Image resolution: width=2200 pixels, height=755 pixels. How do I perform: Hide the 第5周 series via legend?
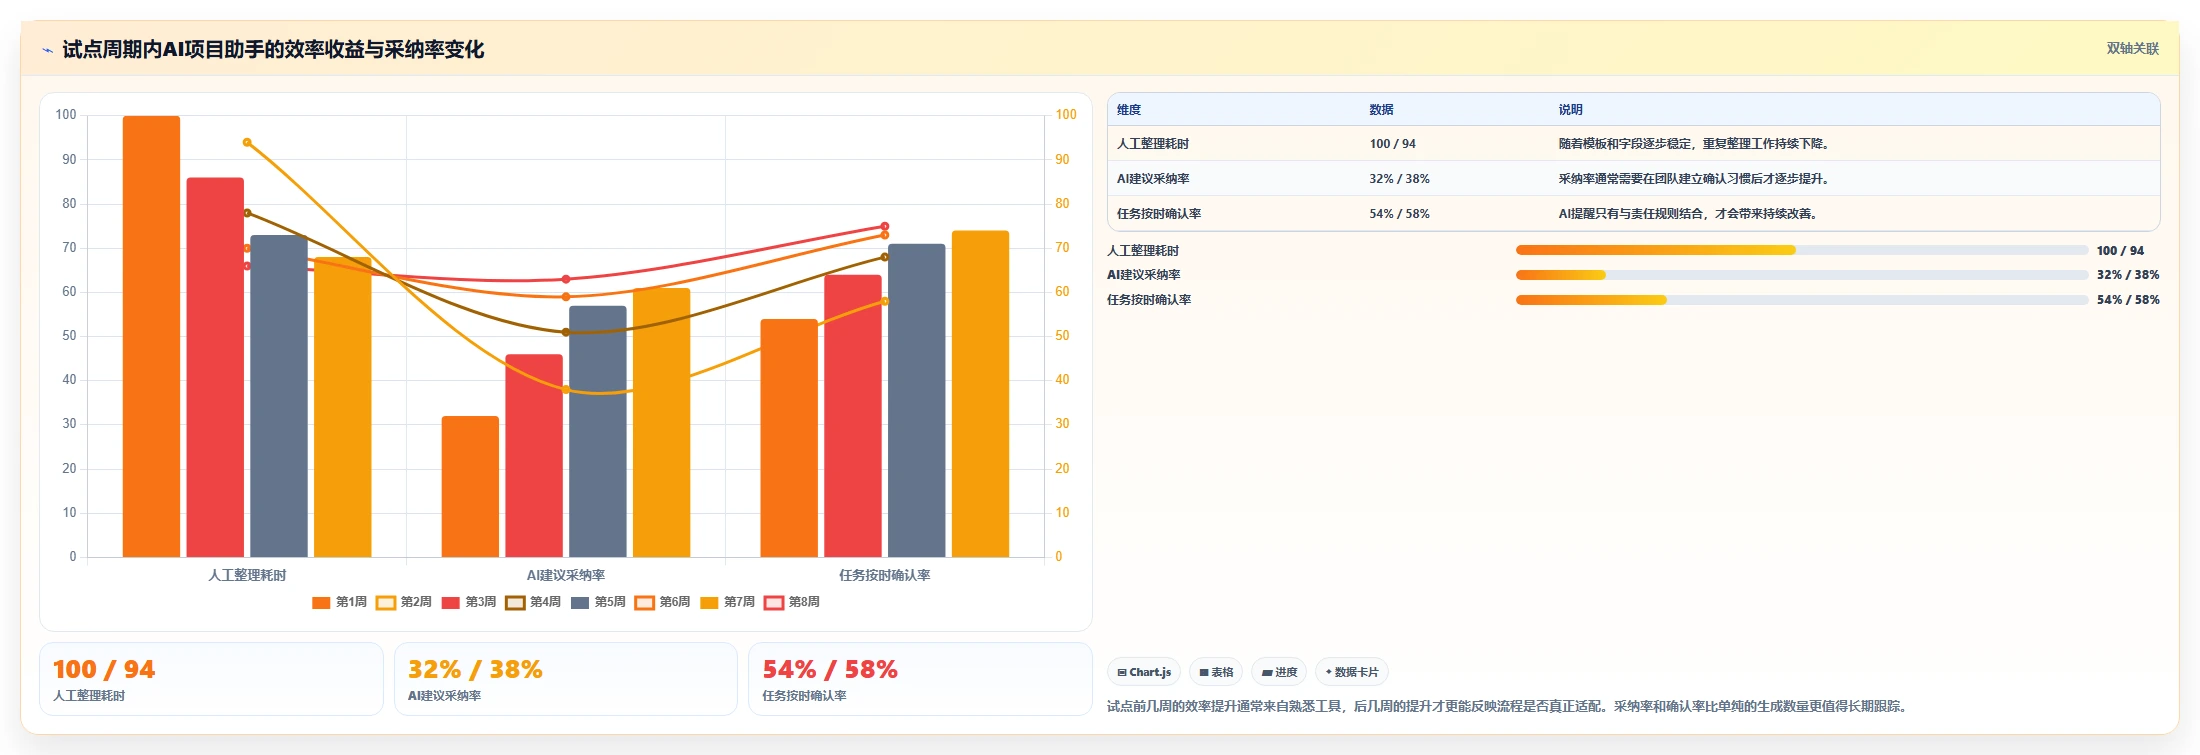[598, 602]
